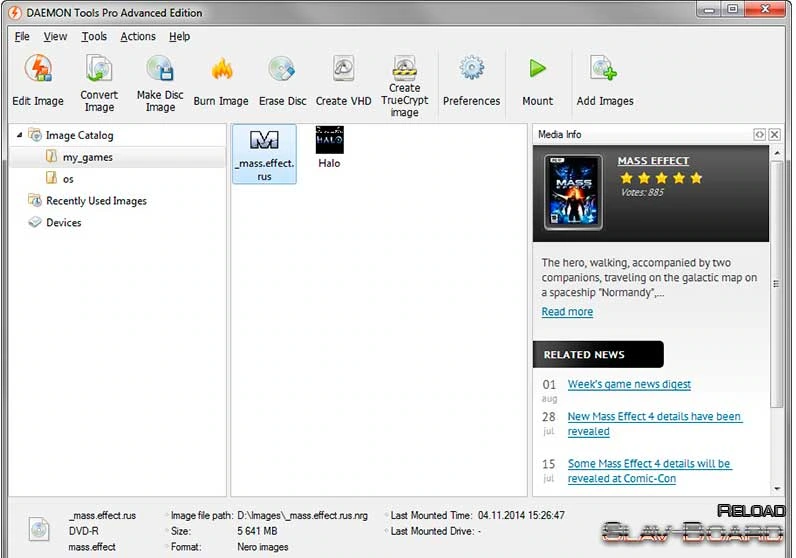Select Image Catalog in the tree
796x558 pixels.
[79, 135]
